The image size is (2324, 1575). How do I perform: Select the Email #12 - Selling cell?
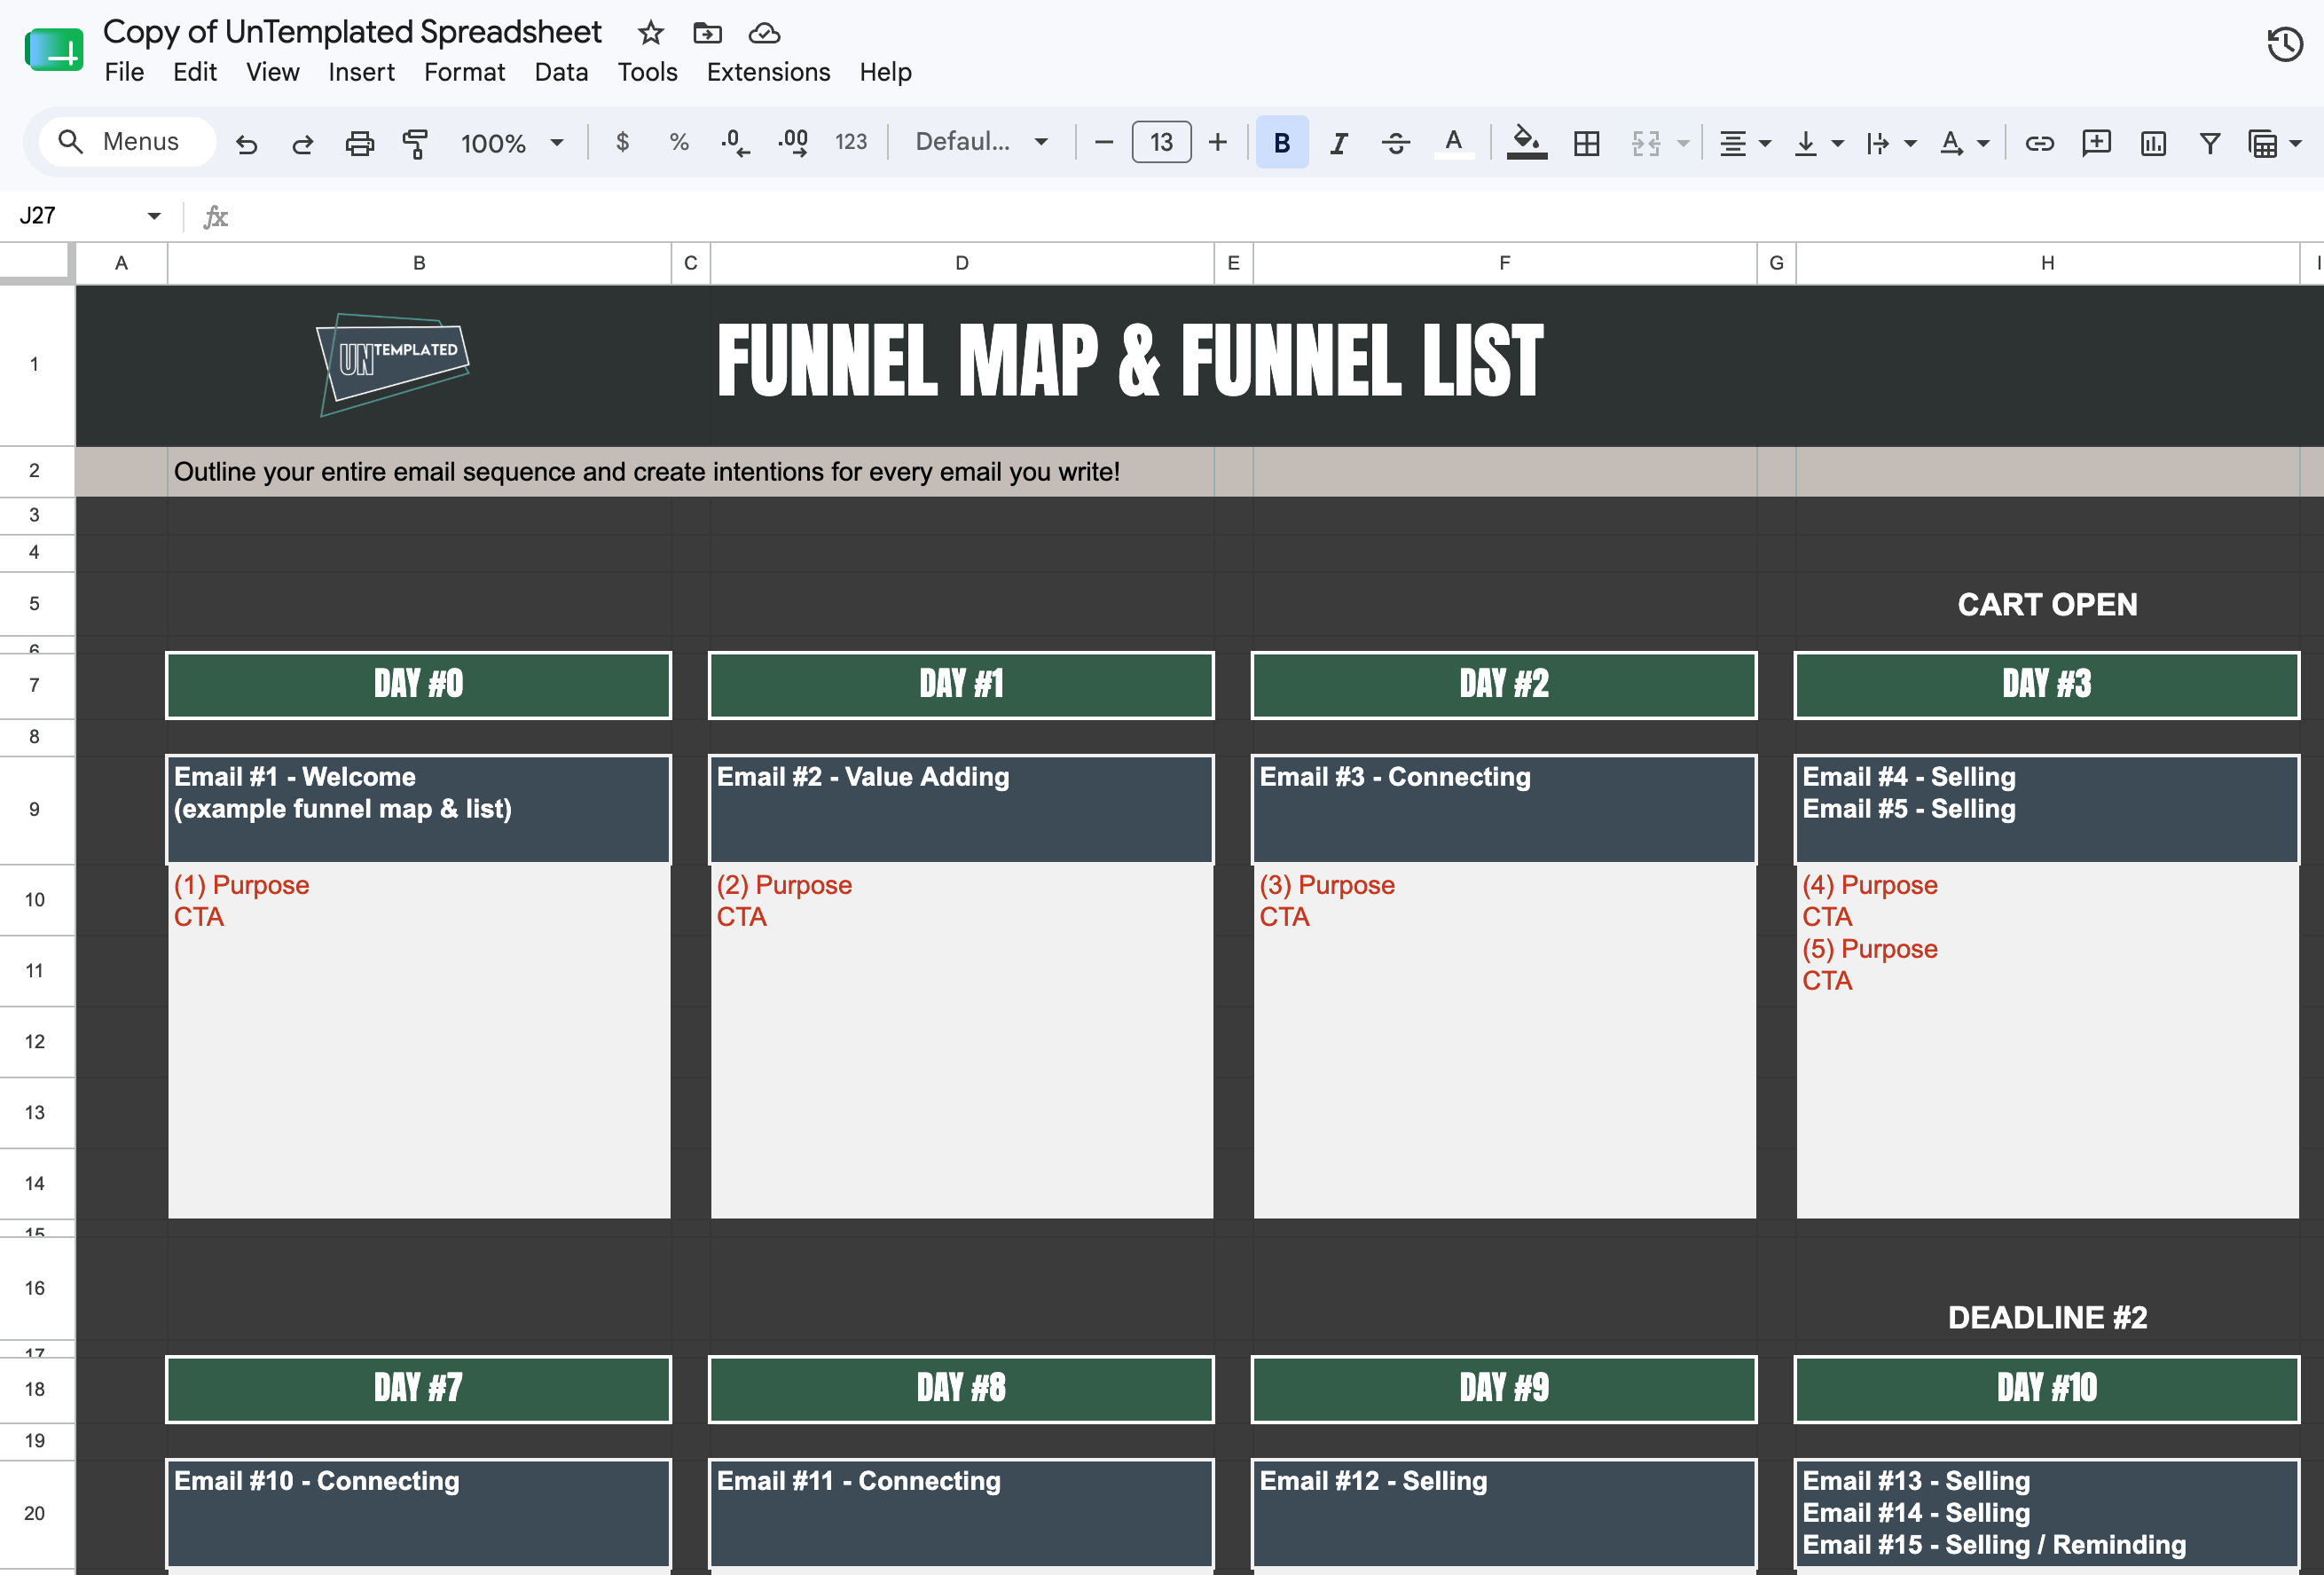(1504, 1512)
